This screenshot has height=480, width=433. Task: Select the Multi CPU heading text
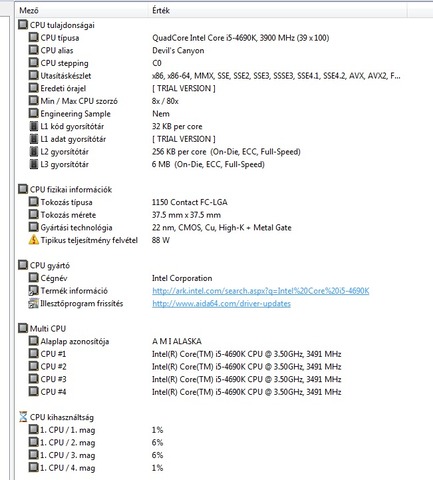tap(48, 328)
